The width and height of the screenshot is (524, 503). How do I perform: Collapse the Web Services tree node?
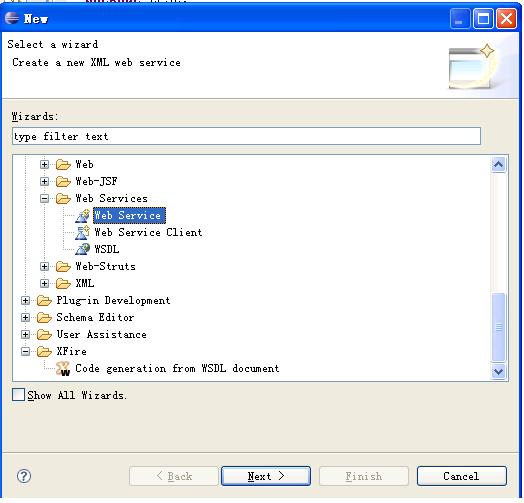click(44, 199)
